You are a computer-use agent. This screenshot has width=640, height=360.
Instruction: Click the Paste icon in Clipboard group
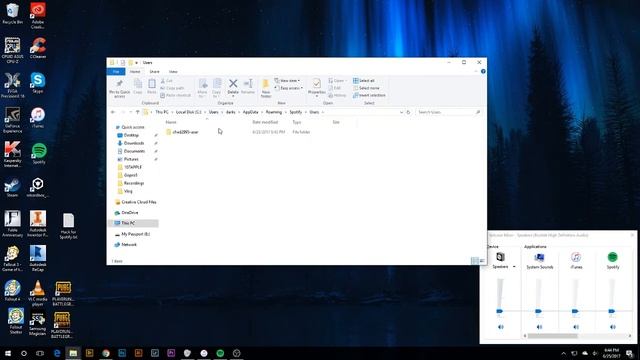(151, 87)
